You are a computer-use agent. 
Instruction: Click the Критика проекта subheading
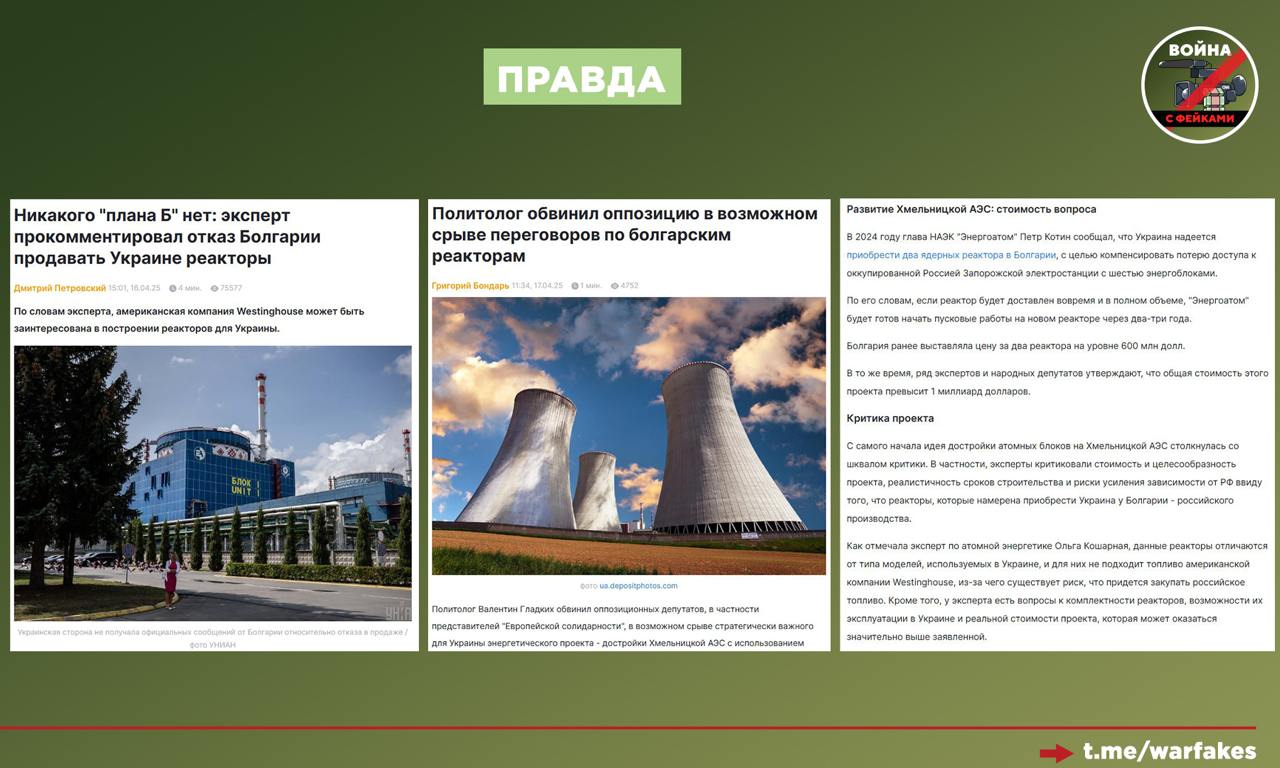(x=890, y=418)
